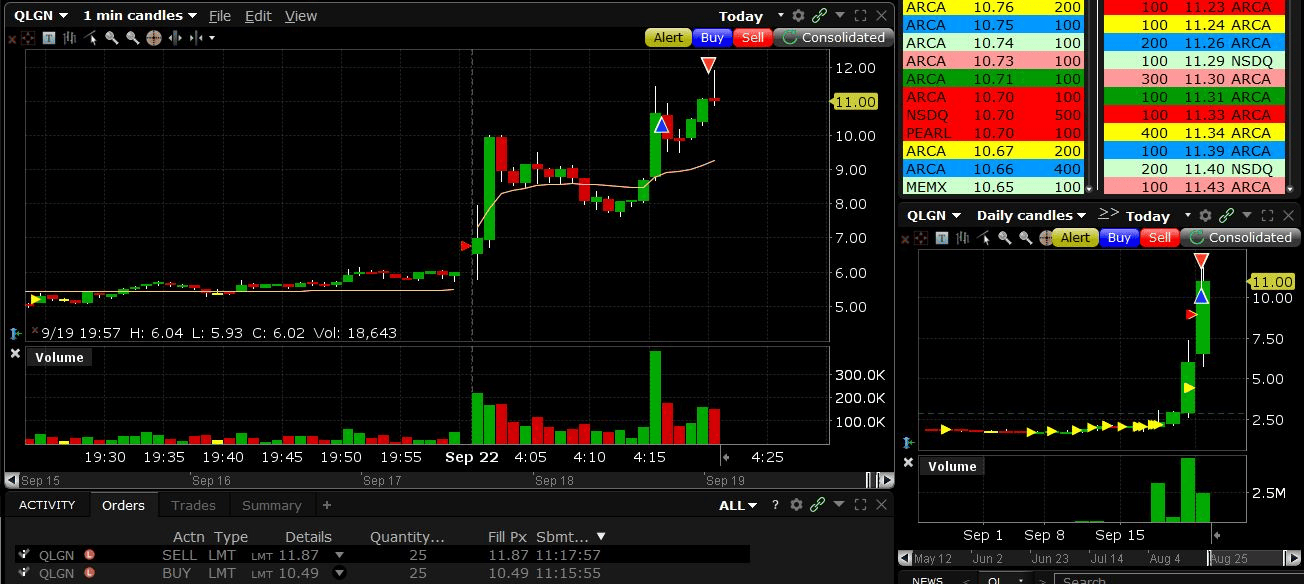Open QLGN symbol dropdown in 1 min chart
Image resolution: width=1304 pixels, height=584 pixels.
pyautogui.click(x=40, y=16)
